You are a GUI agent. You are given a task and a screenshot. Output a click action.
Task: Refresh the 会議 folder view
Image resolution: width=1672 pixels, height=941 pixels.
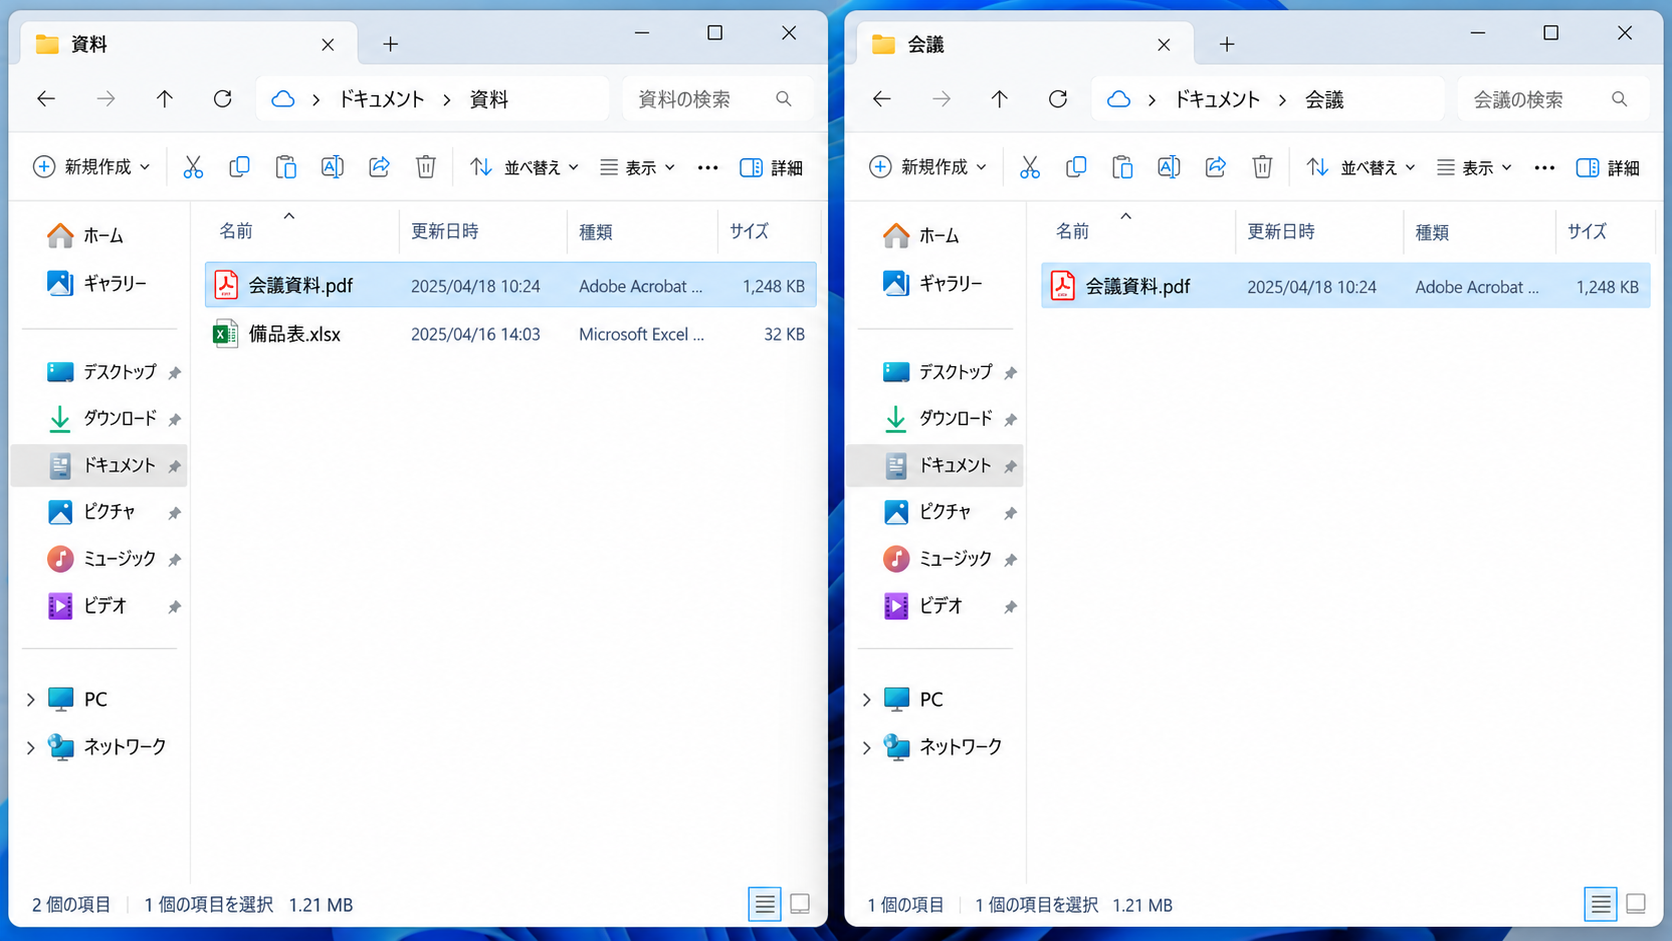pyautogui.click(x=1058, y=99)
